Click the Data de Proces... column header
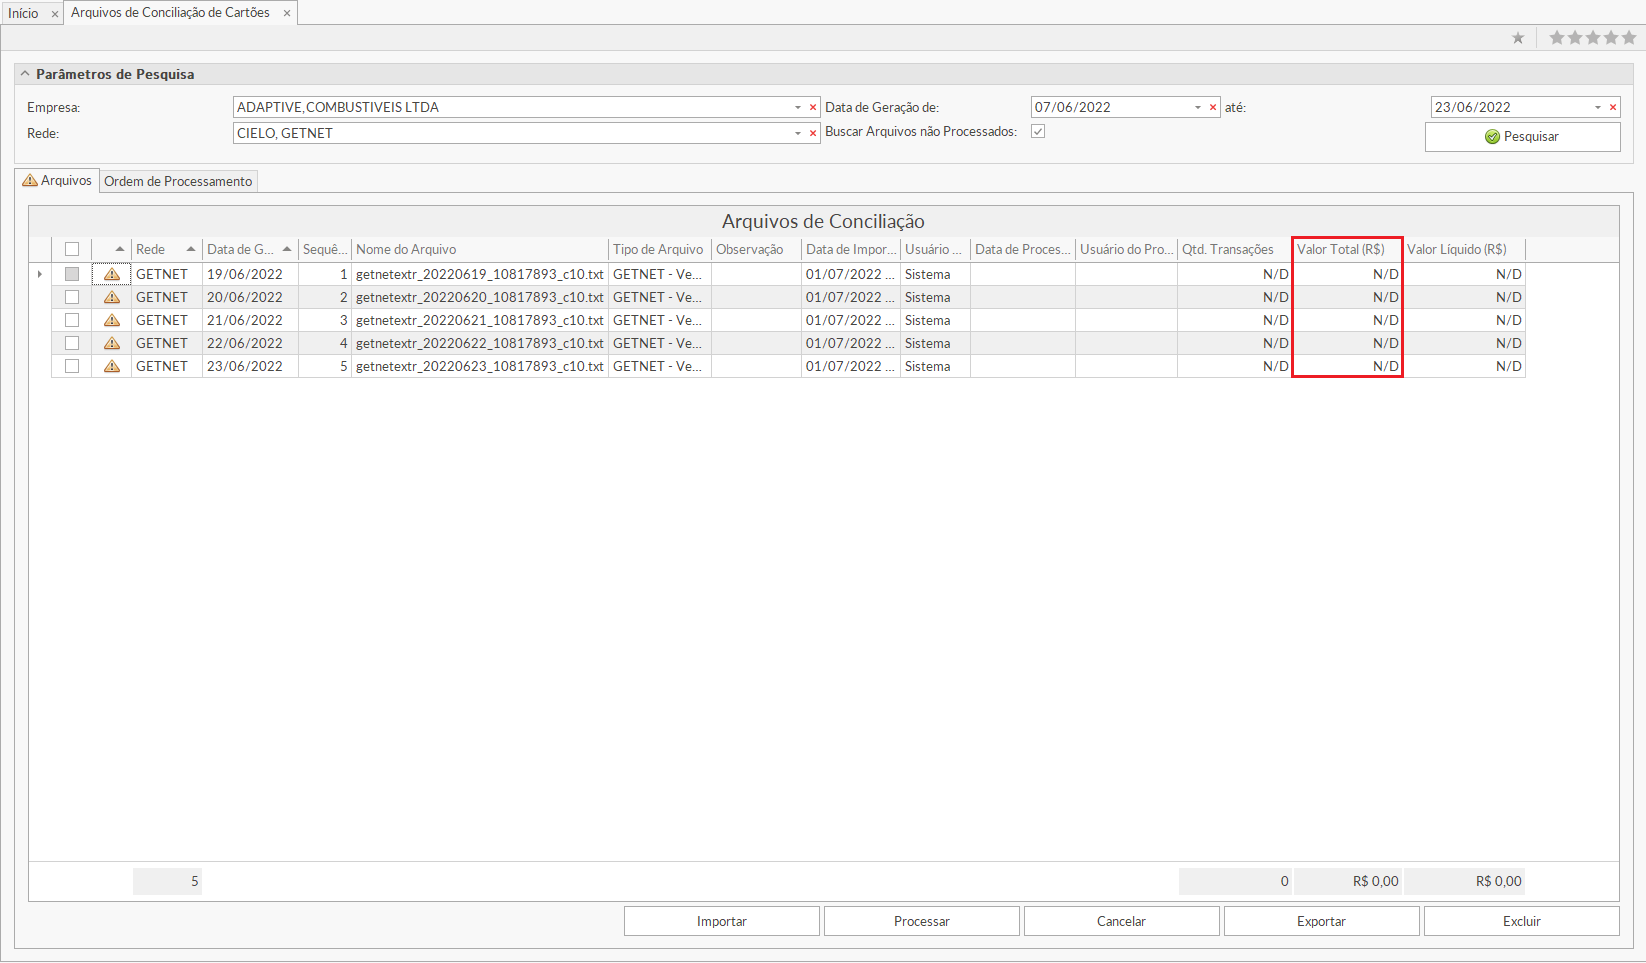Screen dimensions: 1646x963 [x=1023, y=249]
